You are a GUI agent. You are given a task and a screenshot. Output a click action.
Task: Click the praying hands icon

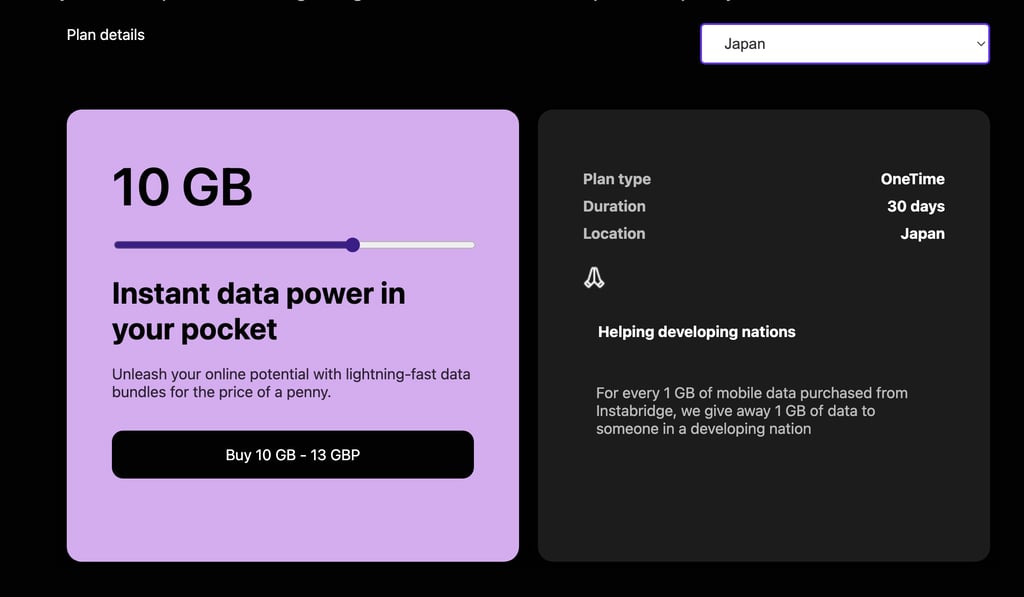[x=594, y=278]
